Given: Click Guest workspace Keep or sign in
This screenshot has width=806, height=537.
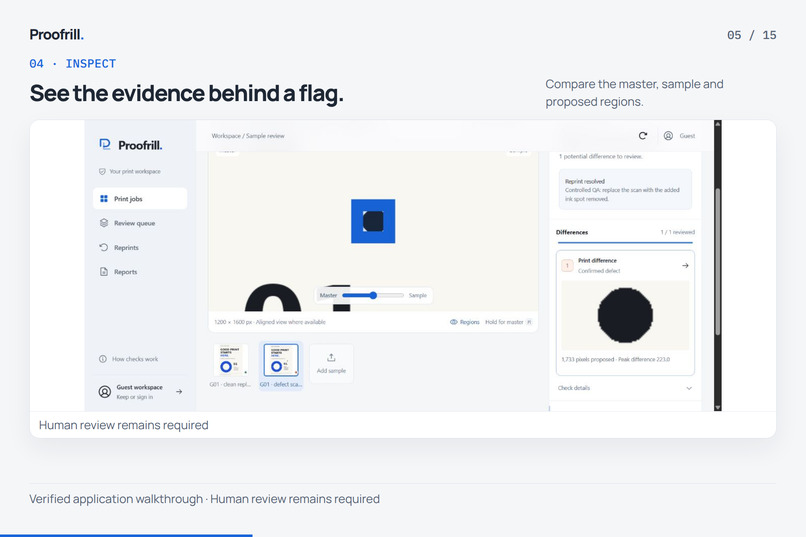Looking at the screenshot, I should (x=140, y=392).
